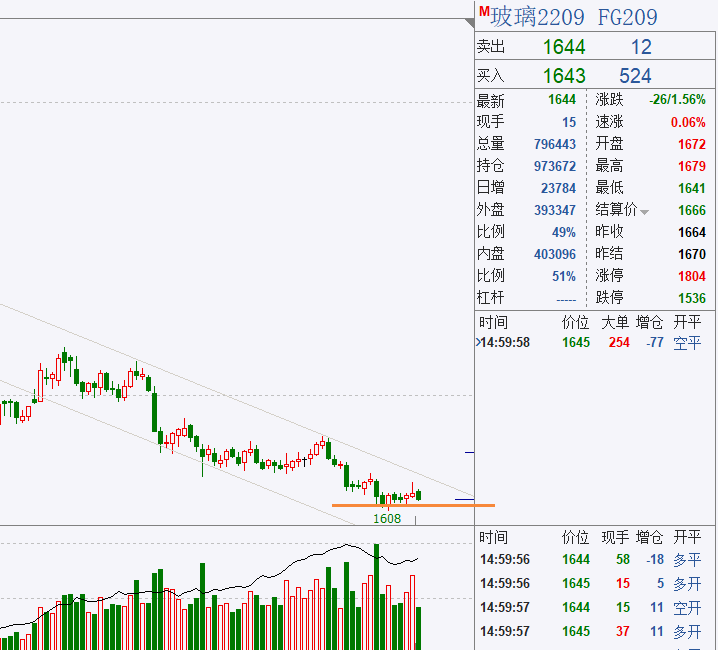Click contract code FG209
Screen dimensions: 718x650
click(x=627, y=17)
